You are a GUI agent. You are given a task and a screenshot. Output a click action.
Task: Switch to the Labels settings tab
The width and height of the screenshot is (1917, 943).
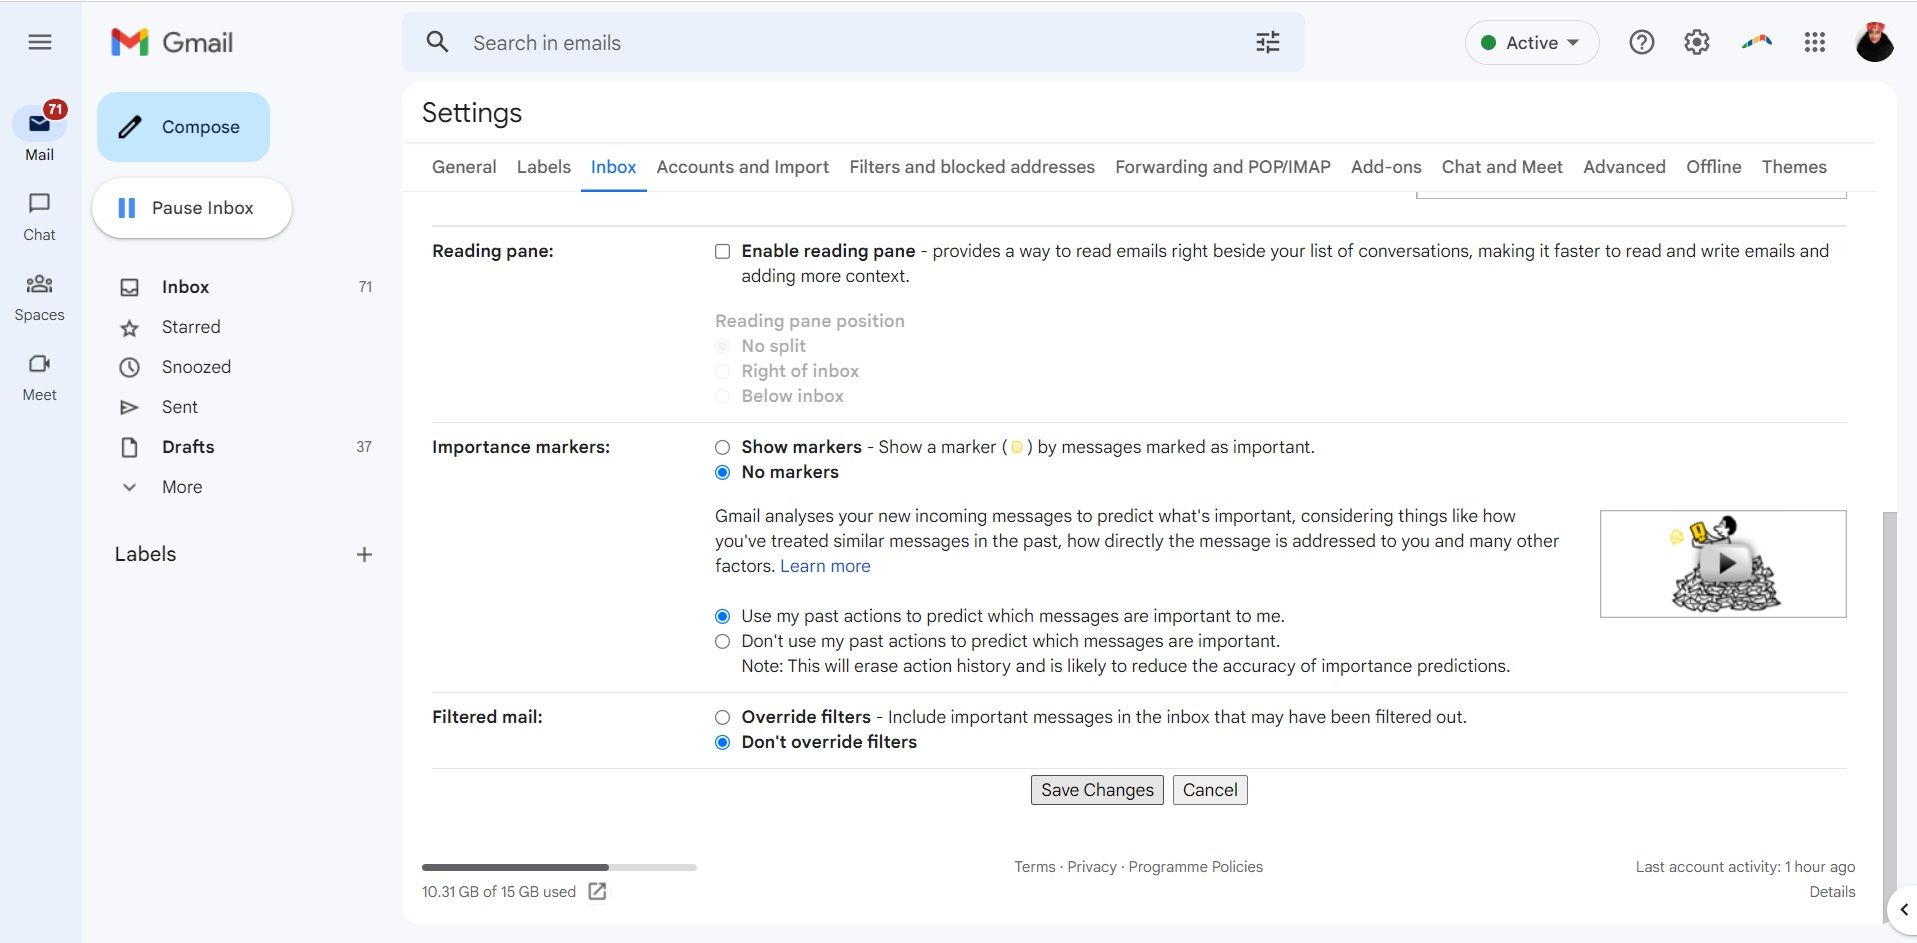[x=543, y=167]
